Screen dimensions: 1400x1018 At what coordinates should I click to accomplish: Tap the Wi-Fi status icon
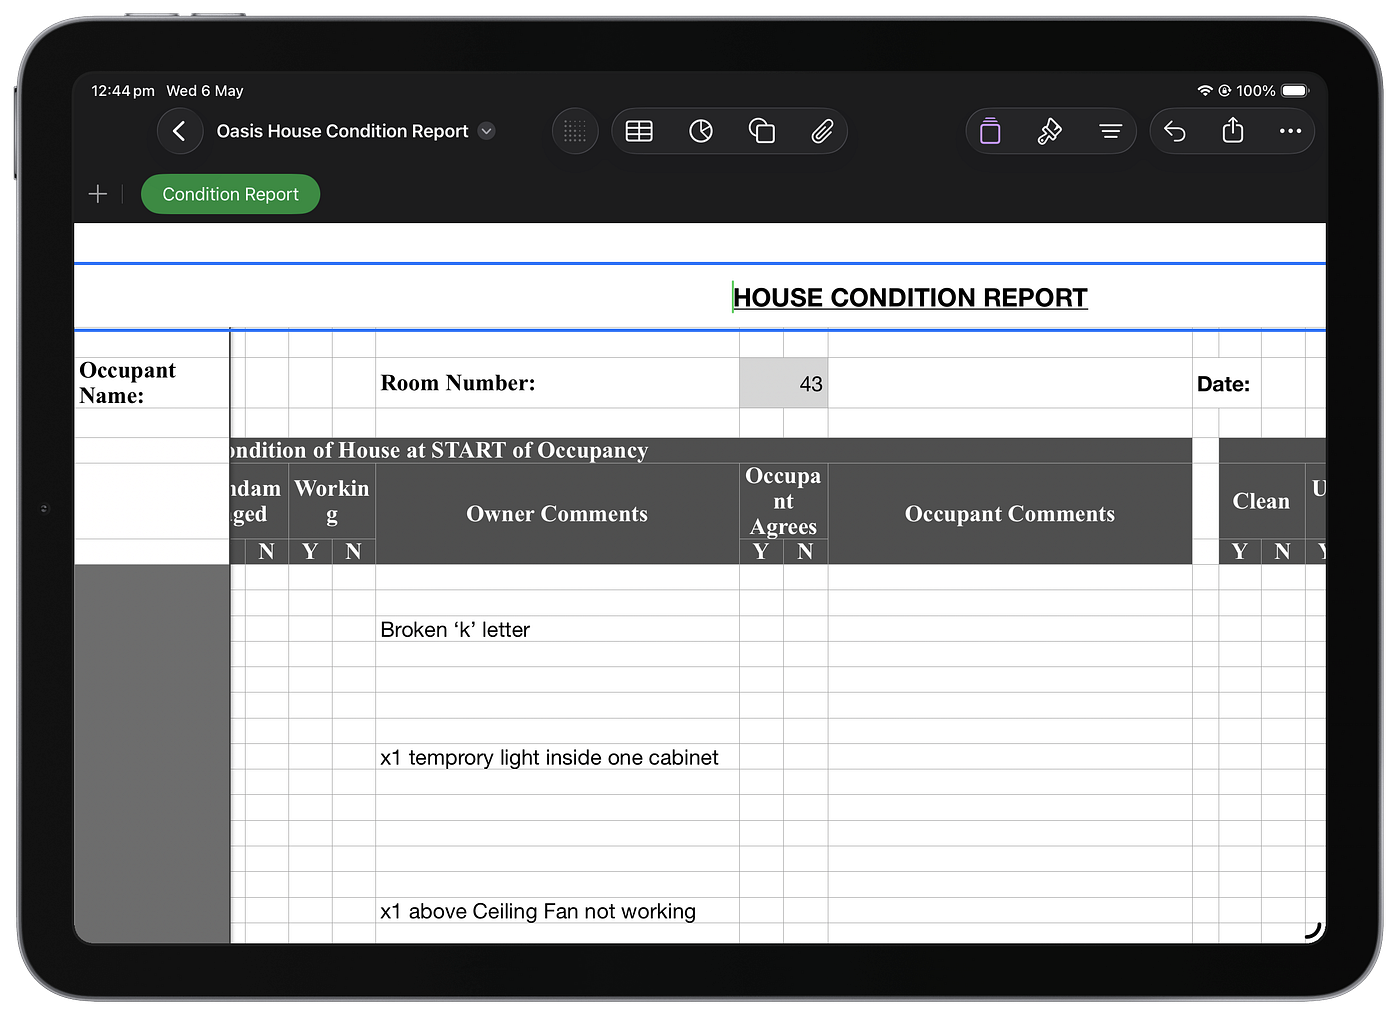[1205, 90]
